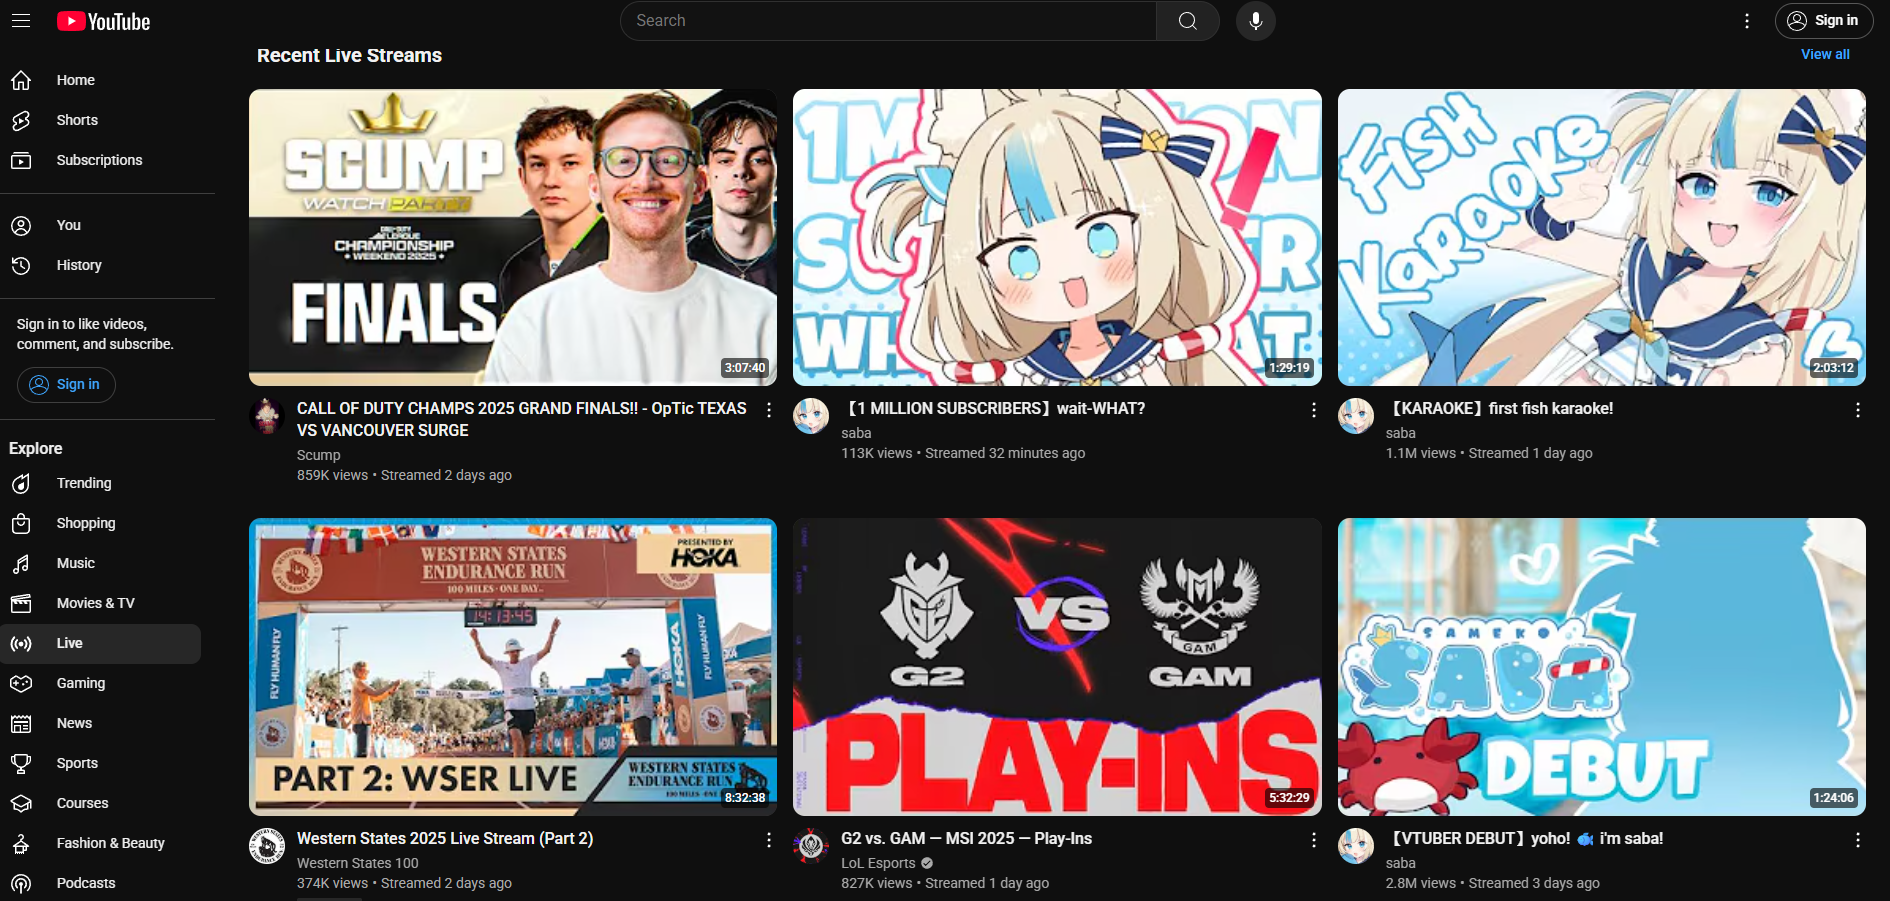The height and width of the screenshot is (901, 1890).
Task: Open action menu for Call of Duty video
Action: click(769, 410)
